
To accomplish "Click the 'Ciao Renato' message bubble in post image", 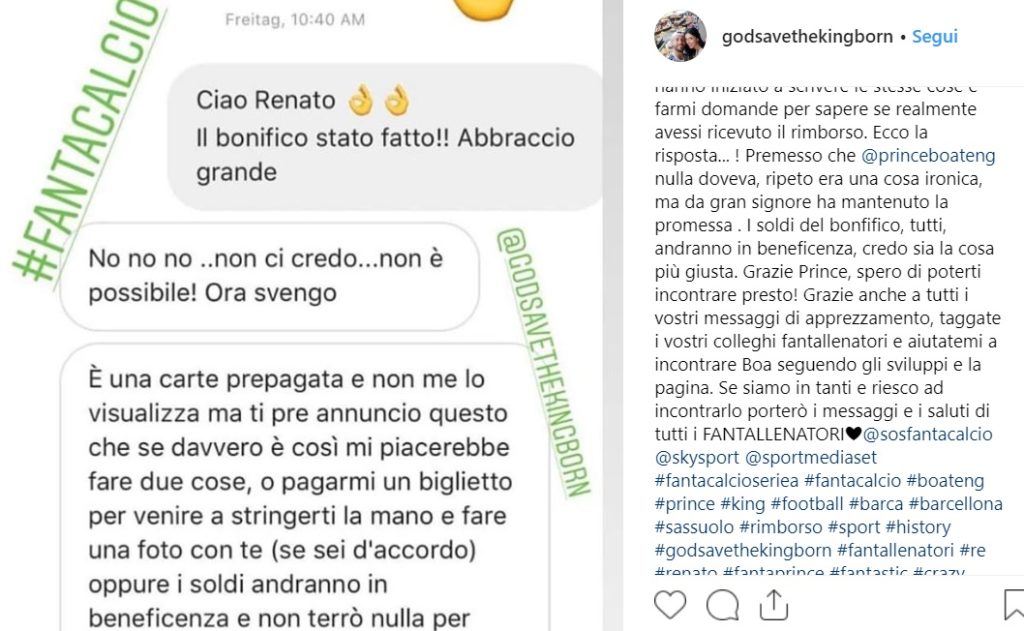I will [385, 137].
